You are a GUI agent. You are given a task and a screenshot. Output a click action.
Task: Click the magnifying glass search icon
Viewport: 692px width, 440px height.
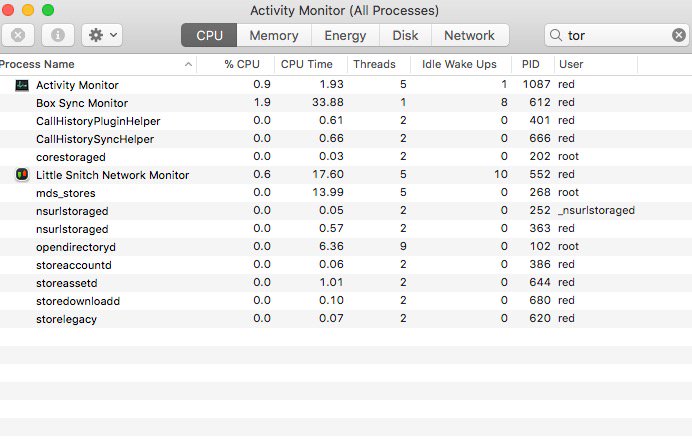pyautogui.click(x=556, y=35)
